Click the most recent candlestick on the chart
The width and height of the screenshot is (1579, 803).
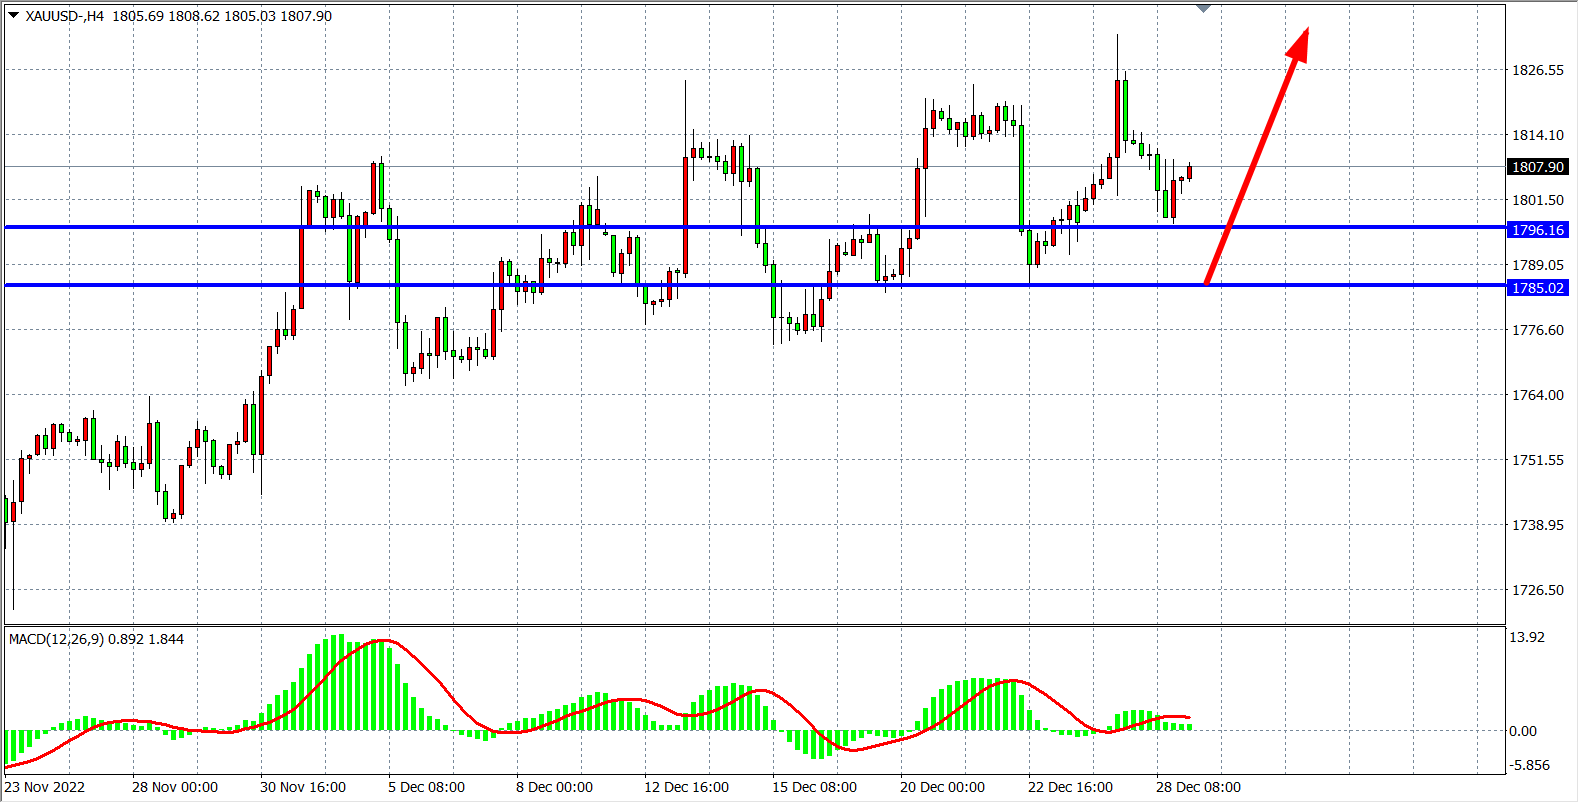[1189, 172]
